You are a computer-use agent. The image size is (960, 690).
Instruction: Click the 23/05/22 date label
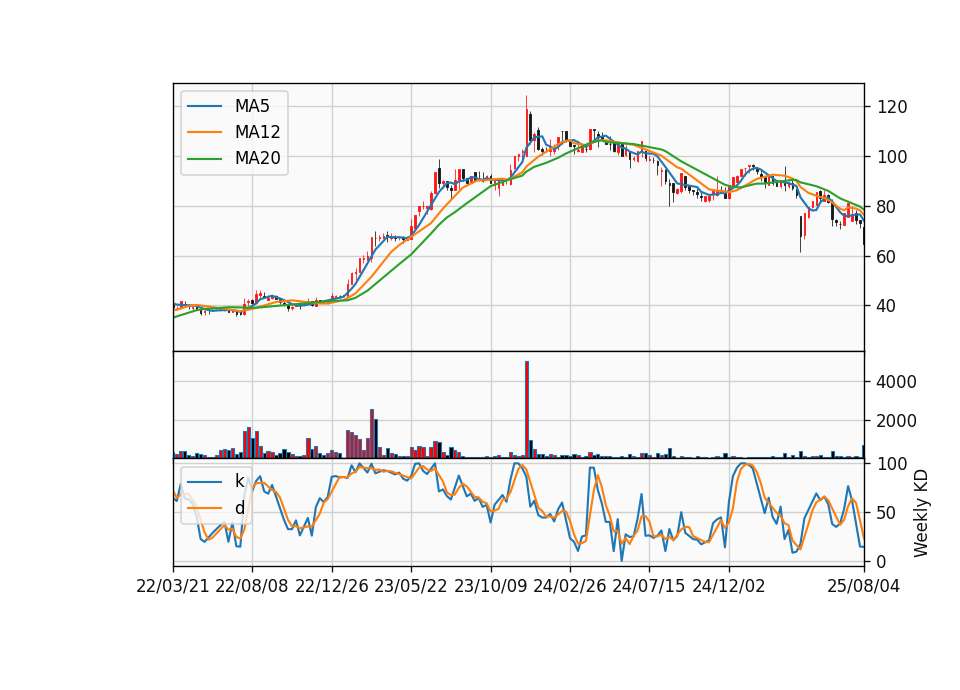point(411,586)
